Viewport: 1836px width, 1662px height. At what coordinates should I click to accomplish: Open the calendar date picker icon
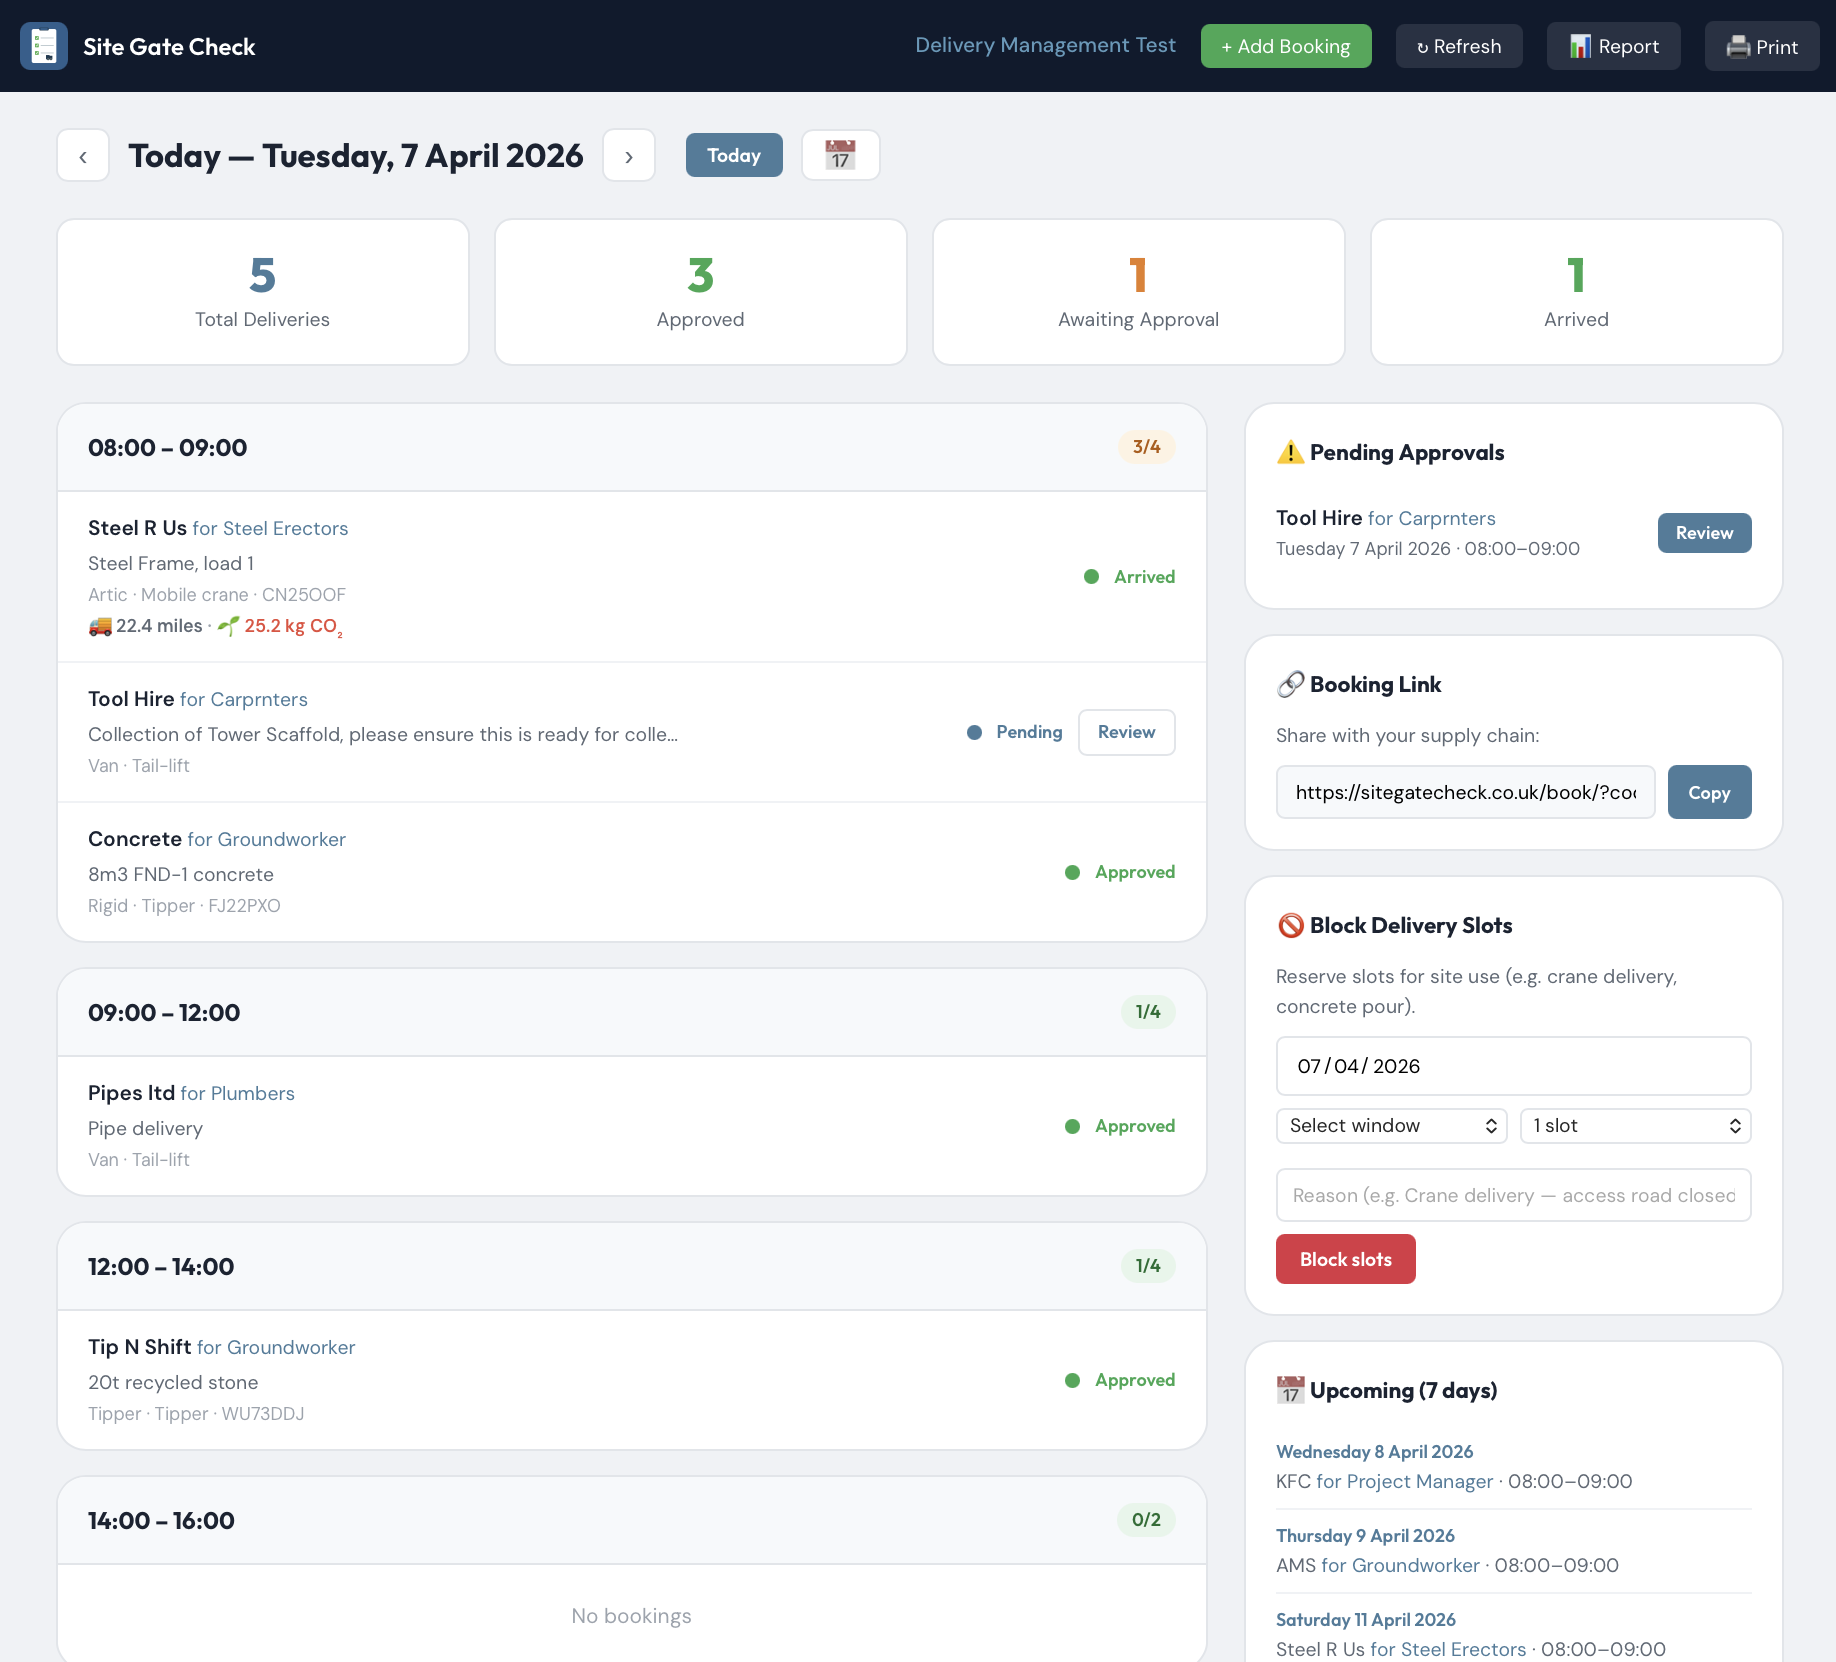840,155
